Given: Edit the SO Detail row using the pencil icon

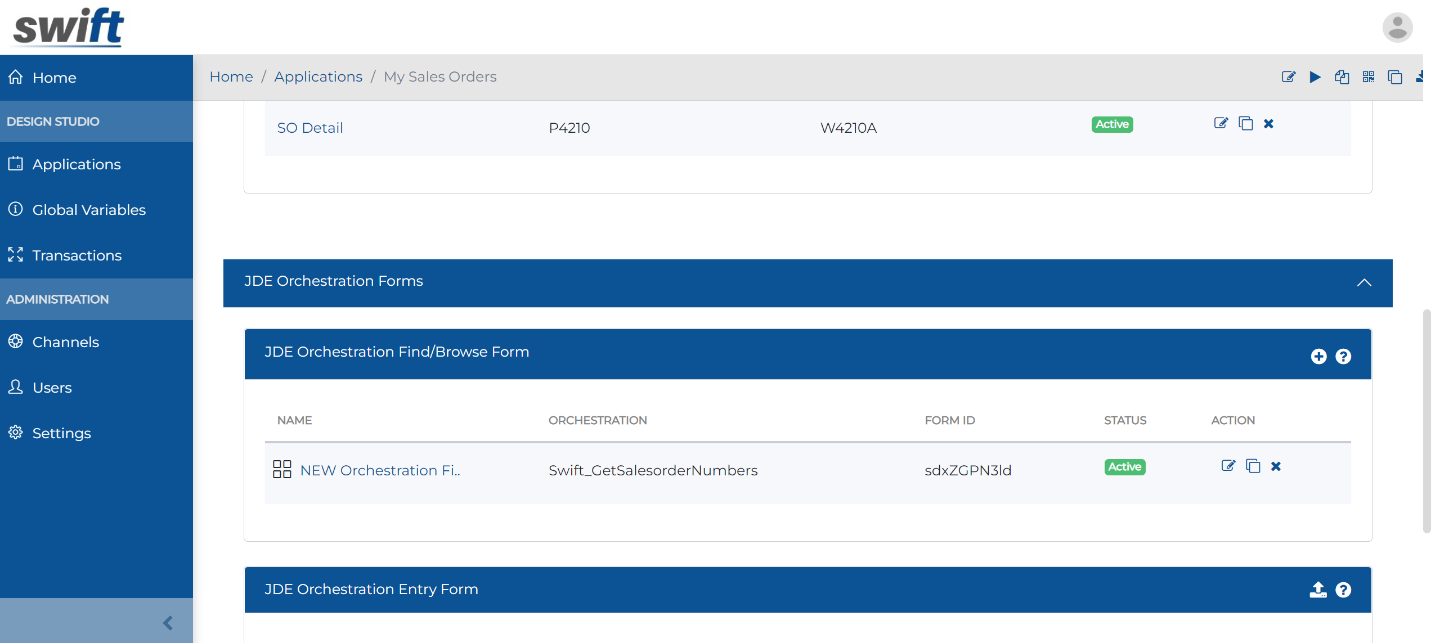Looking at the screenshot, I should (1221, 123).
